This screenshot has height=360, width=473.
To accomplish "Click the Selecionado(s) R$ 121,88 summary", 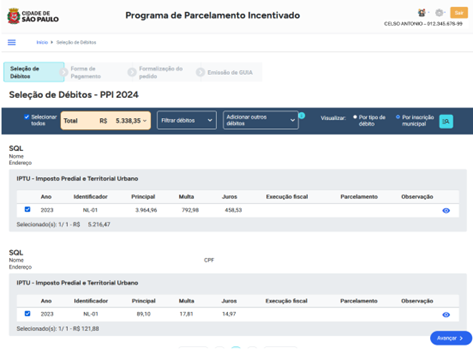I will pyautogui.click(x=58, y=329).
